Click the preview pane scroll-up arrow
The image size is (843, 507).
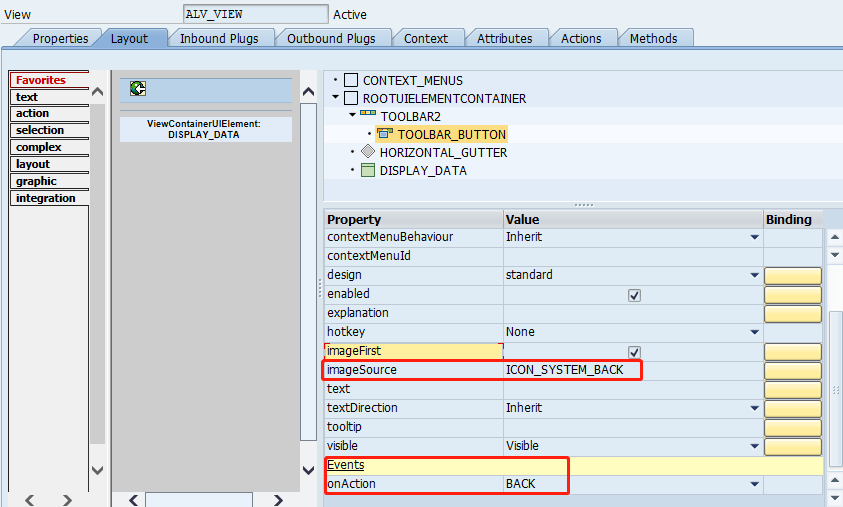[308, 92]
